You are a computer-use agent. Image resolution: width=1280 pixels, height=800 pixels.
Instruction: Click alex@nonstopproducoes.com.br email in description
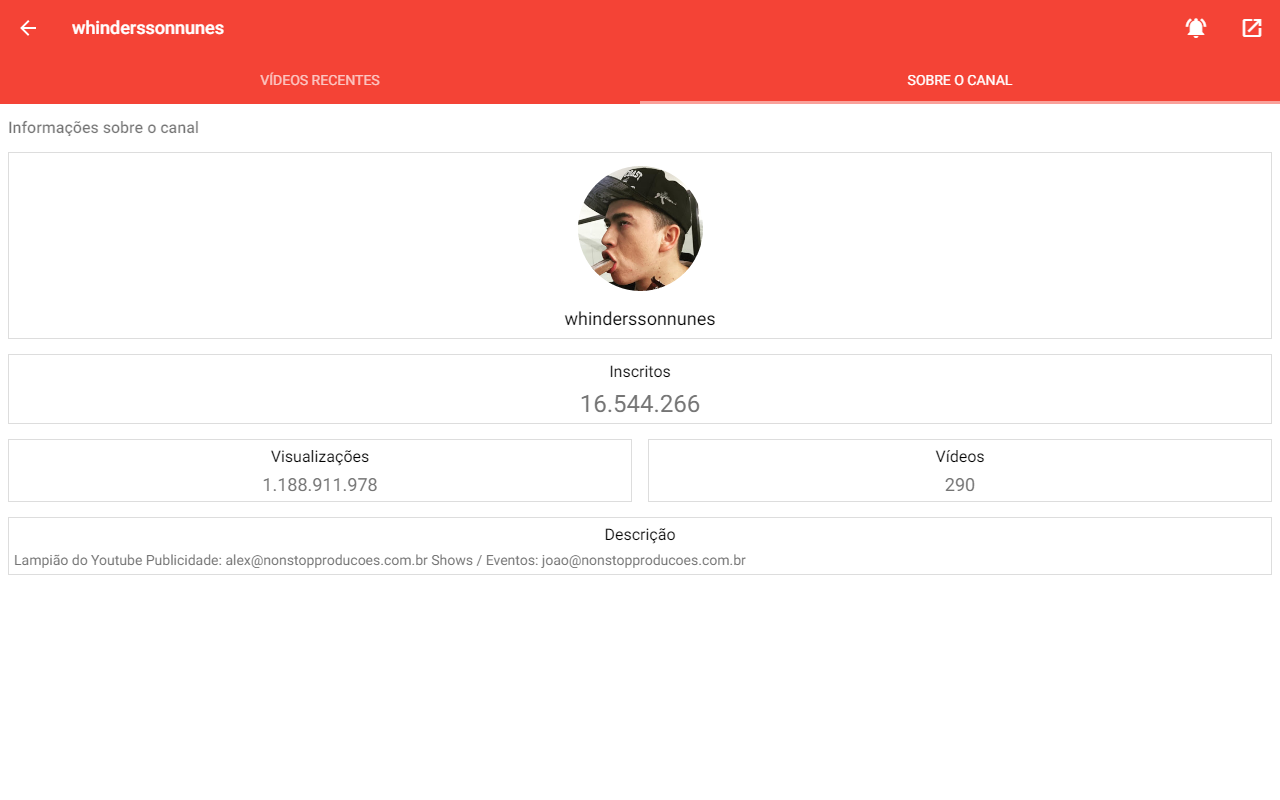pos(326,561)
